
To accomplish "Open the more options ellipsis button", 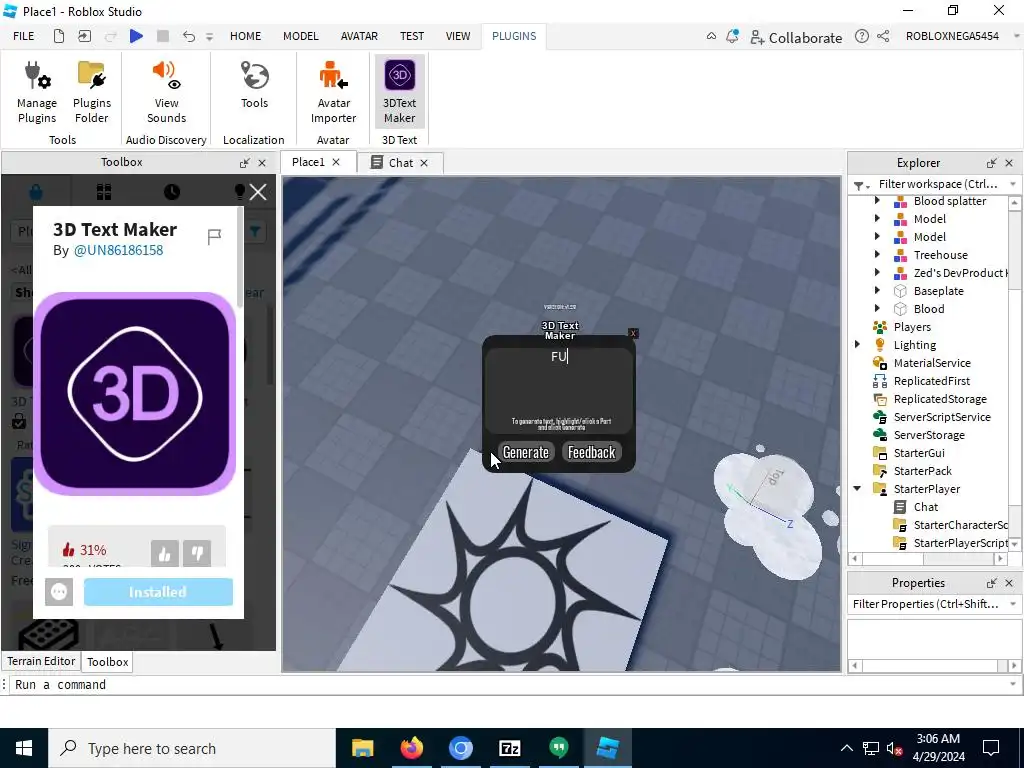I will (x=59, y=592).
